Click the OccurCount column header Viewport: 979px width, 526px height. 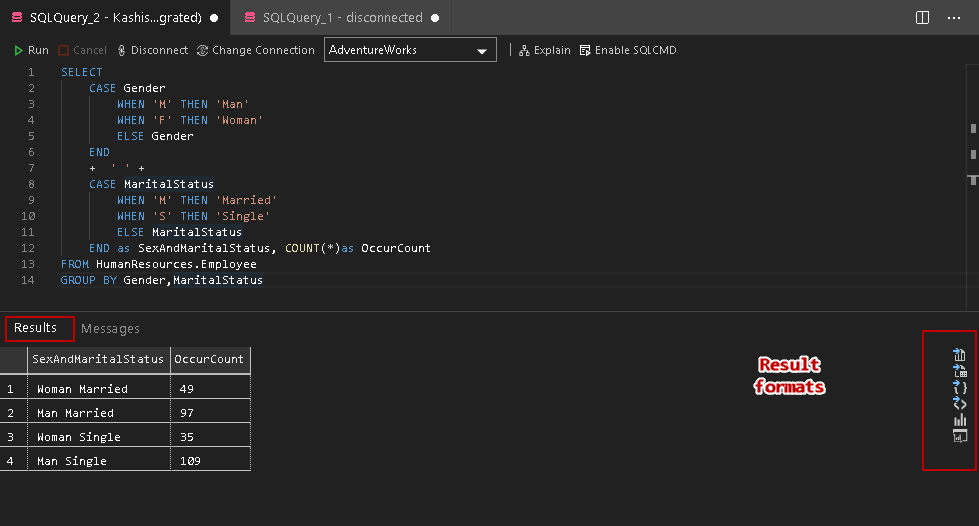pyautogui.click(x=209, y=359)
